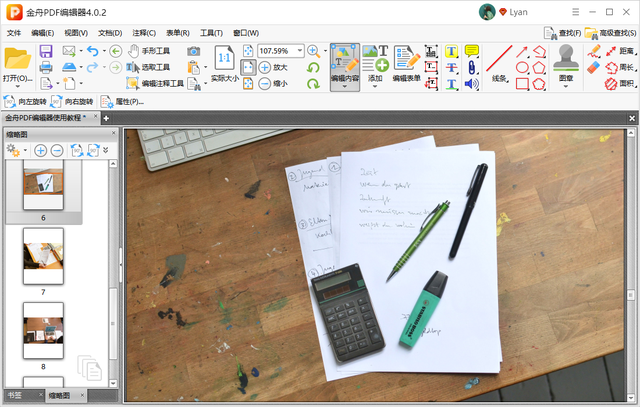Click the magnifier zoom-in tool icon

pyautogui.click(x=313, y=51)
